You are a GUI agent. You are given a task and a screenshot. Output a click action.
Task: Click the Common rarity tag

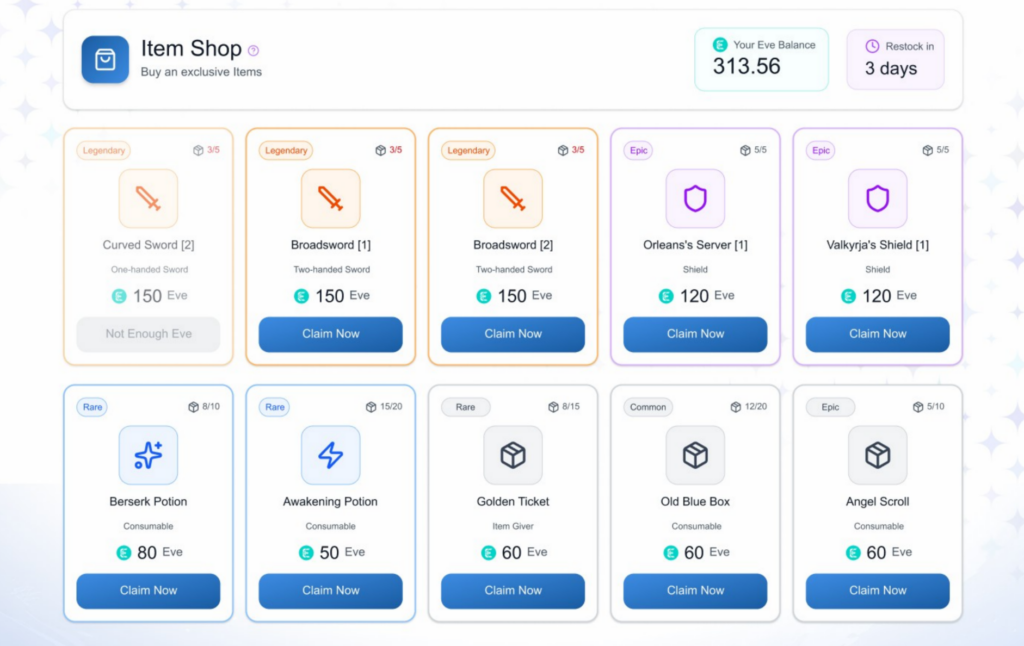click(x=648, y=407)
